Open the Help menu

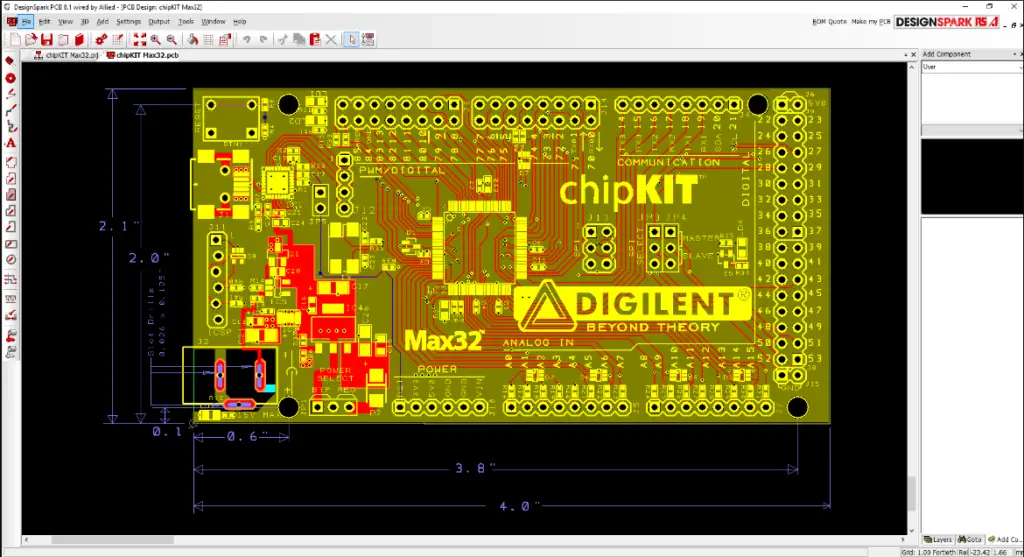[x=240, y=22]
